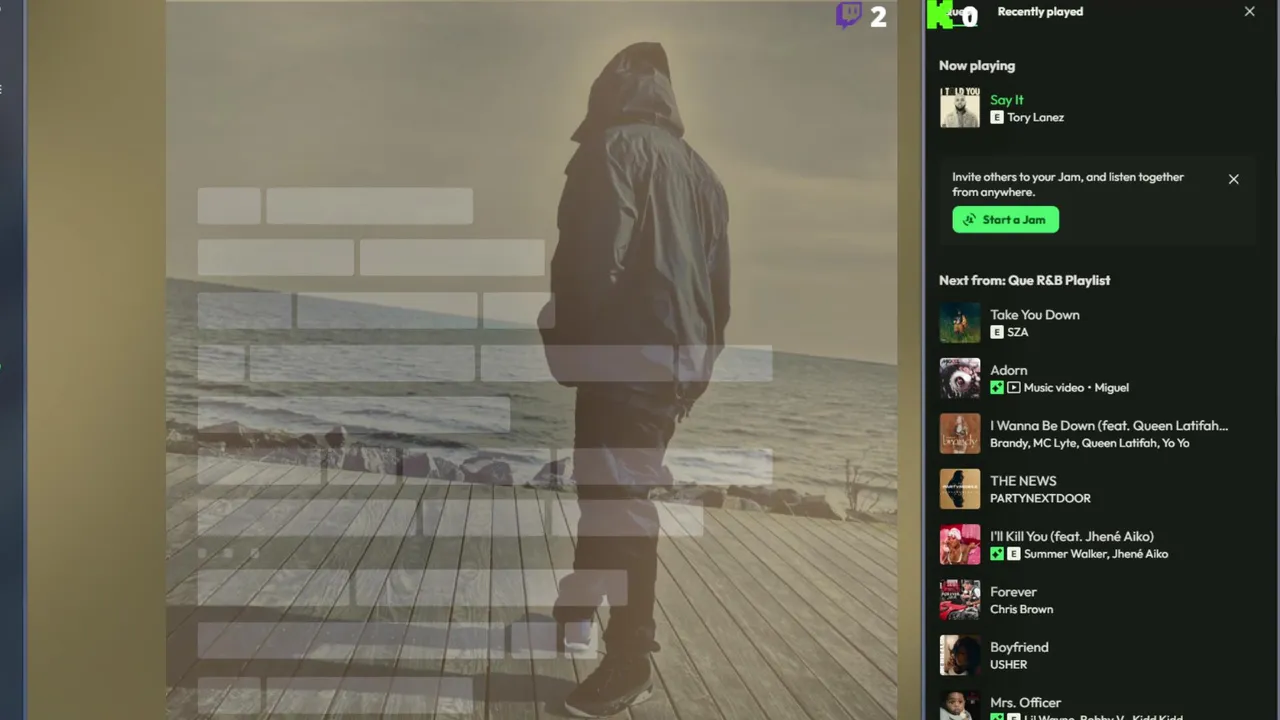The image size is (1280, 720).
Task: Select the Take You Down cover art
Action: coord(960,323)
